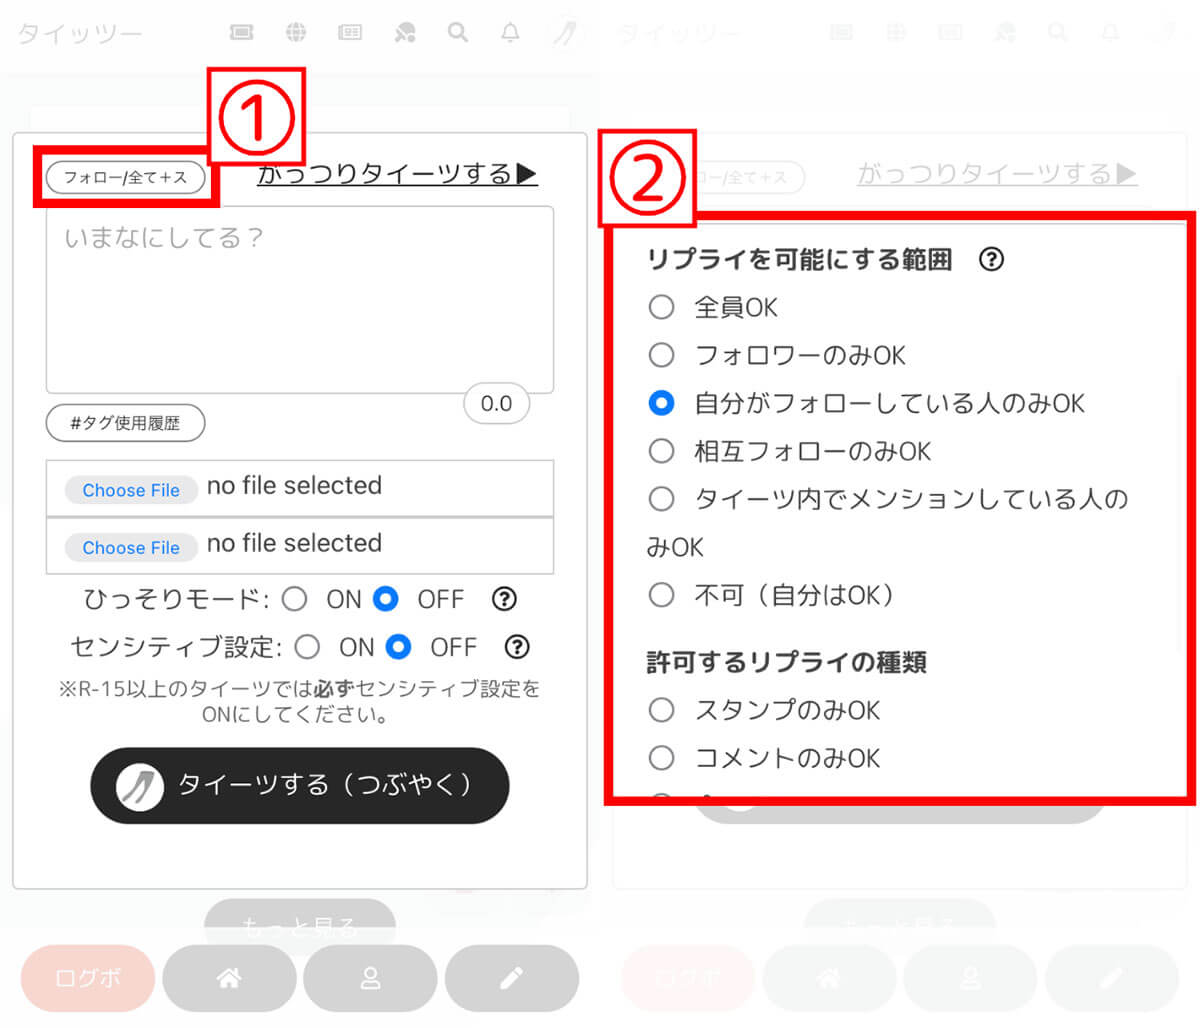Choose 相互フォローのみOK radio option

click(x=661, y=451)
